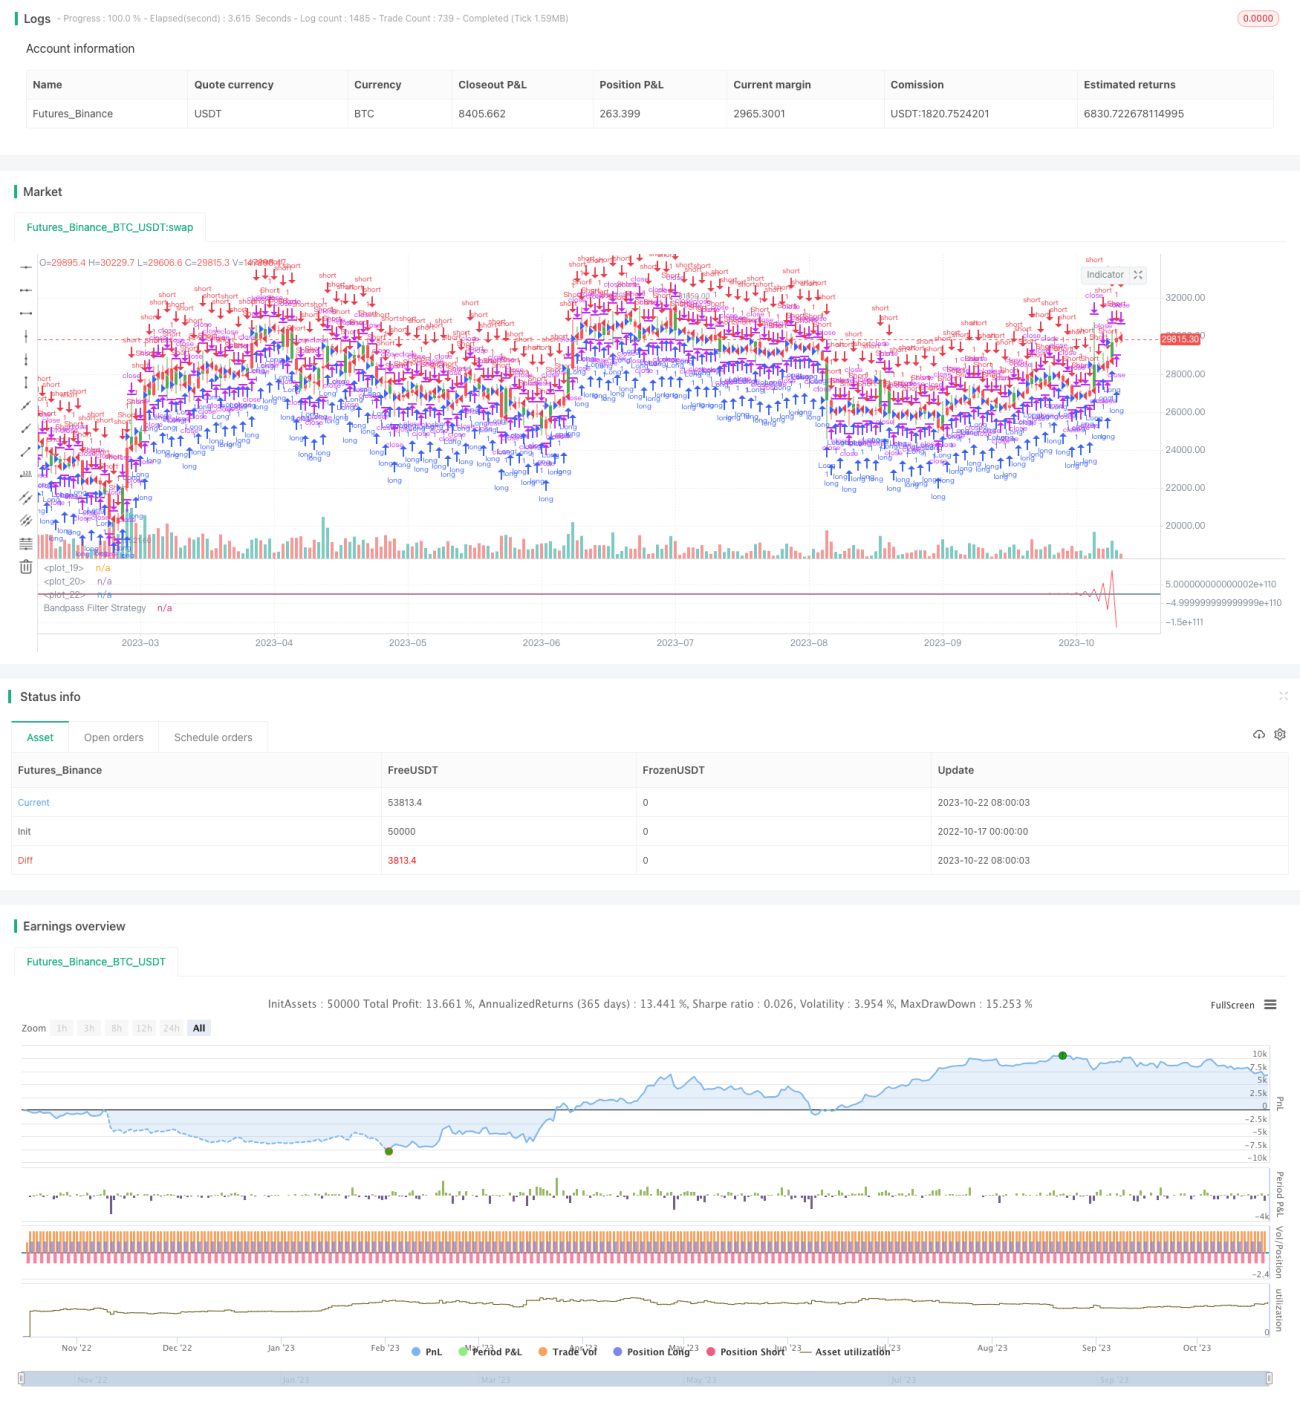Toggle Trade Vol series in the legend
The height and width of the screenshot is (1408, 1300).
pos(567,1351)
